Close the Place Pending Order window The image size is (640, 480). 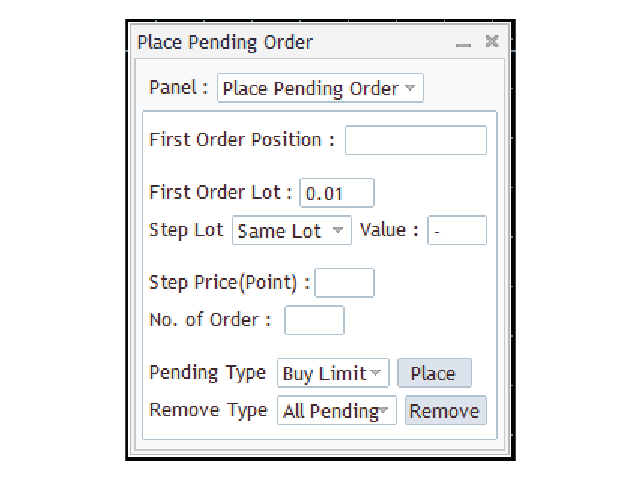click(x=491, y=41)
